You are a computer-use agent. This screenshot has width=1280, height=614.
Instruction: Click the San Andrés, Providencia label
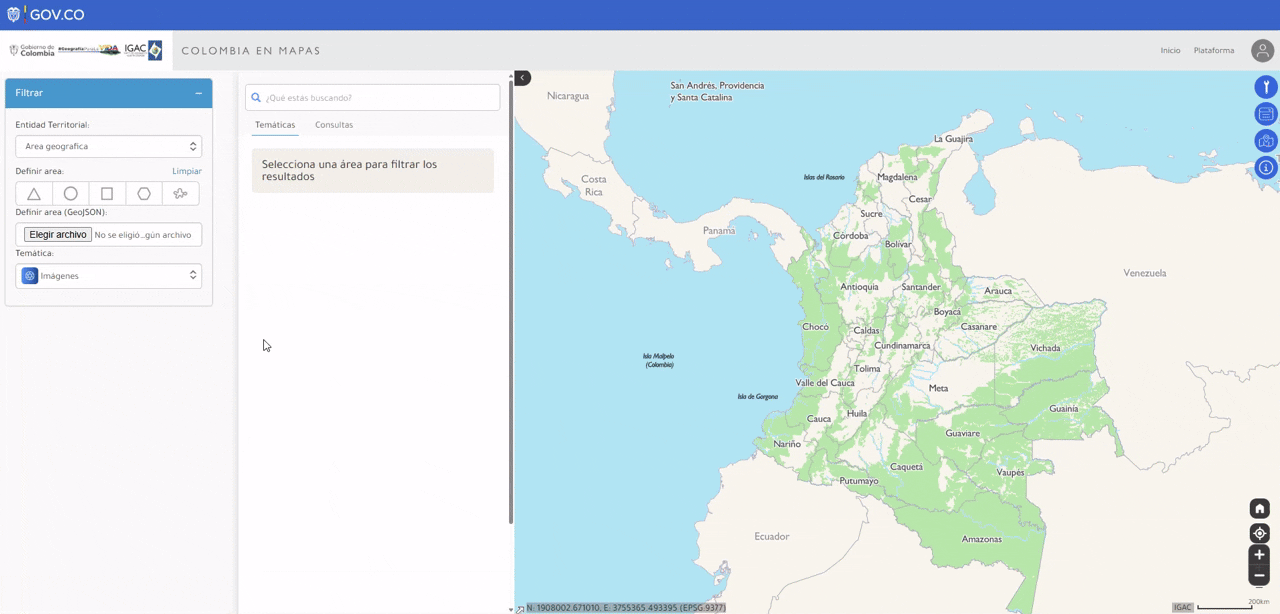717,91
